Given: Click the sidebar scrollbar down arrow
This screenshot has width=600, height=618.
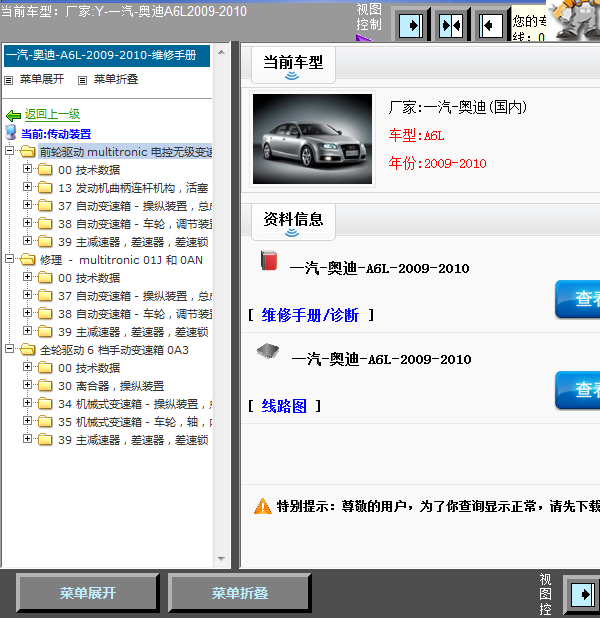Looking at the screenshot, I should coord(221,559).
